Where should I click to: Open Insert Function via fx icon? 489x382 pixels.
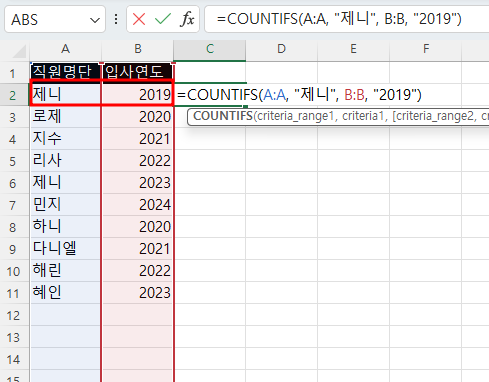coord(187,19)
